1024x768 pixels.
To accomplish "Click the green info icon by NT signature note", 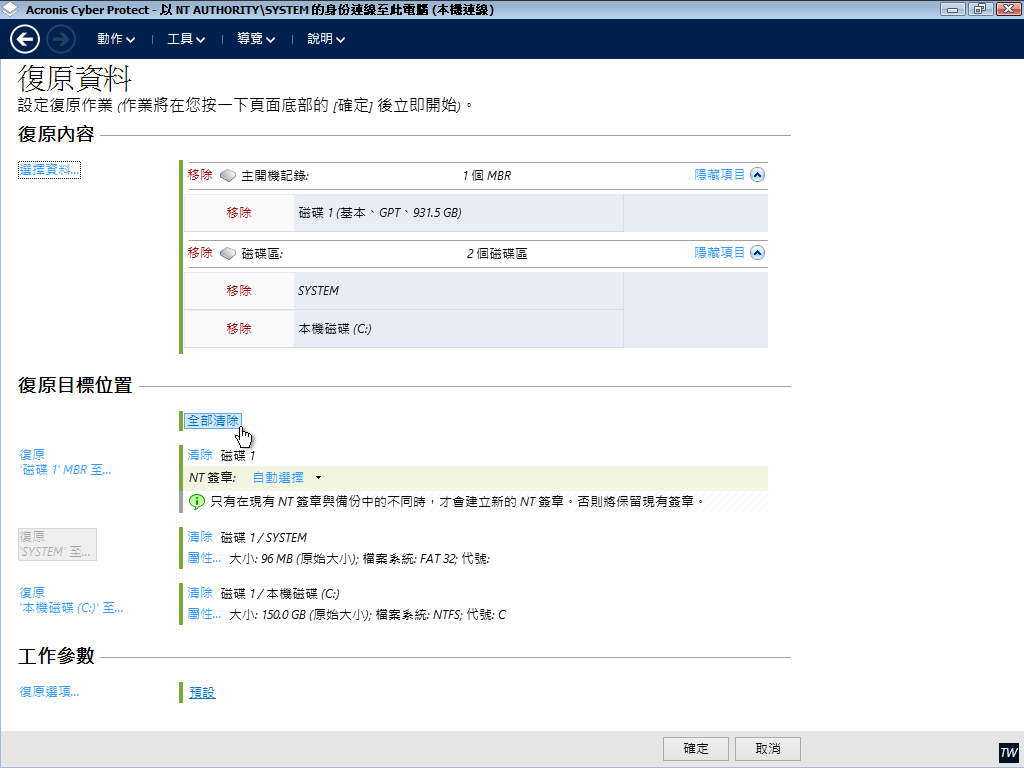I will 197,500.
